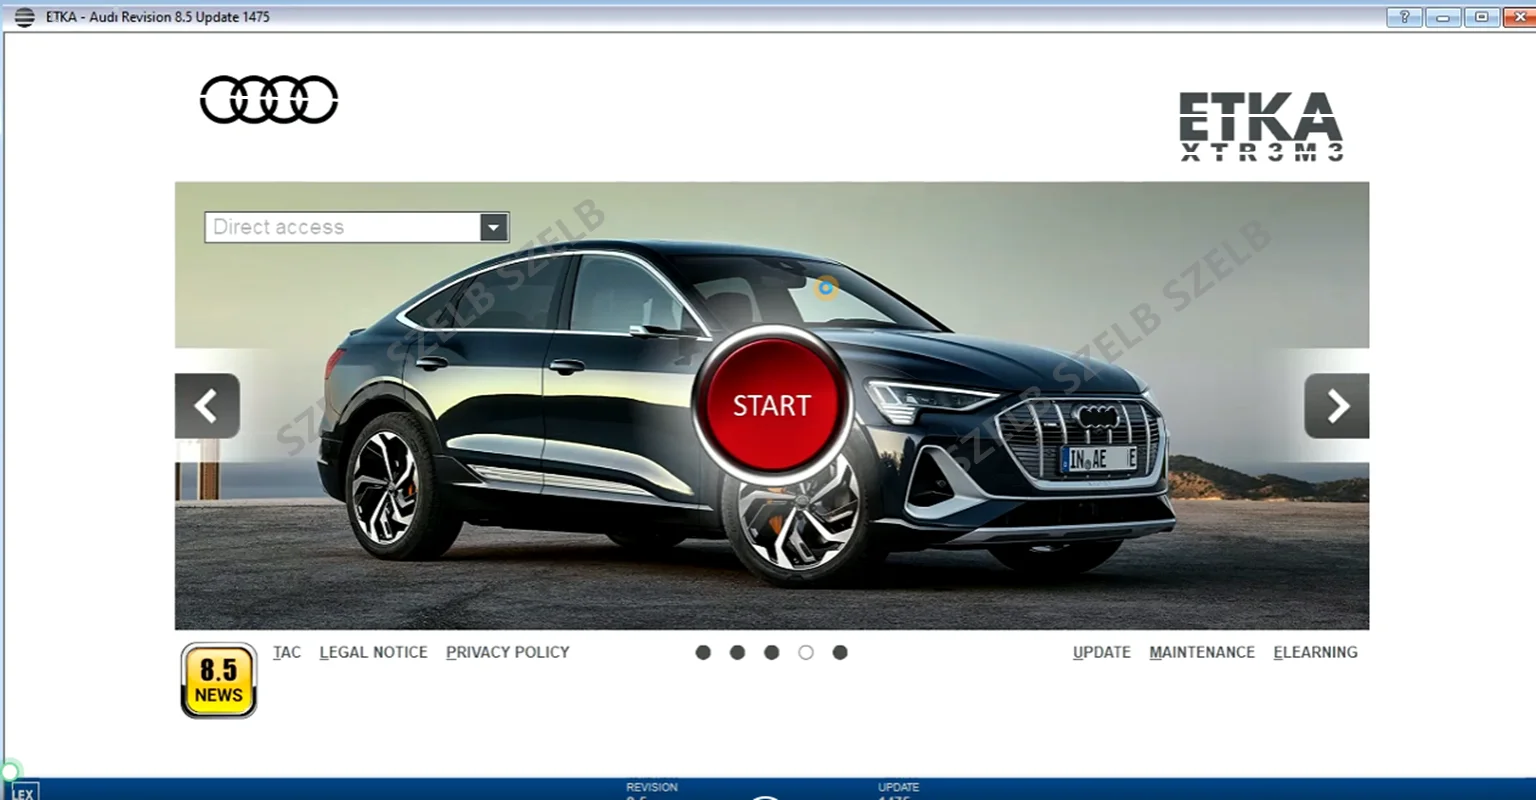
Task: Click the red START button
Action: [771, 405]
